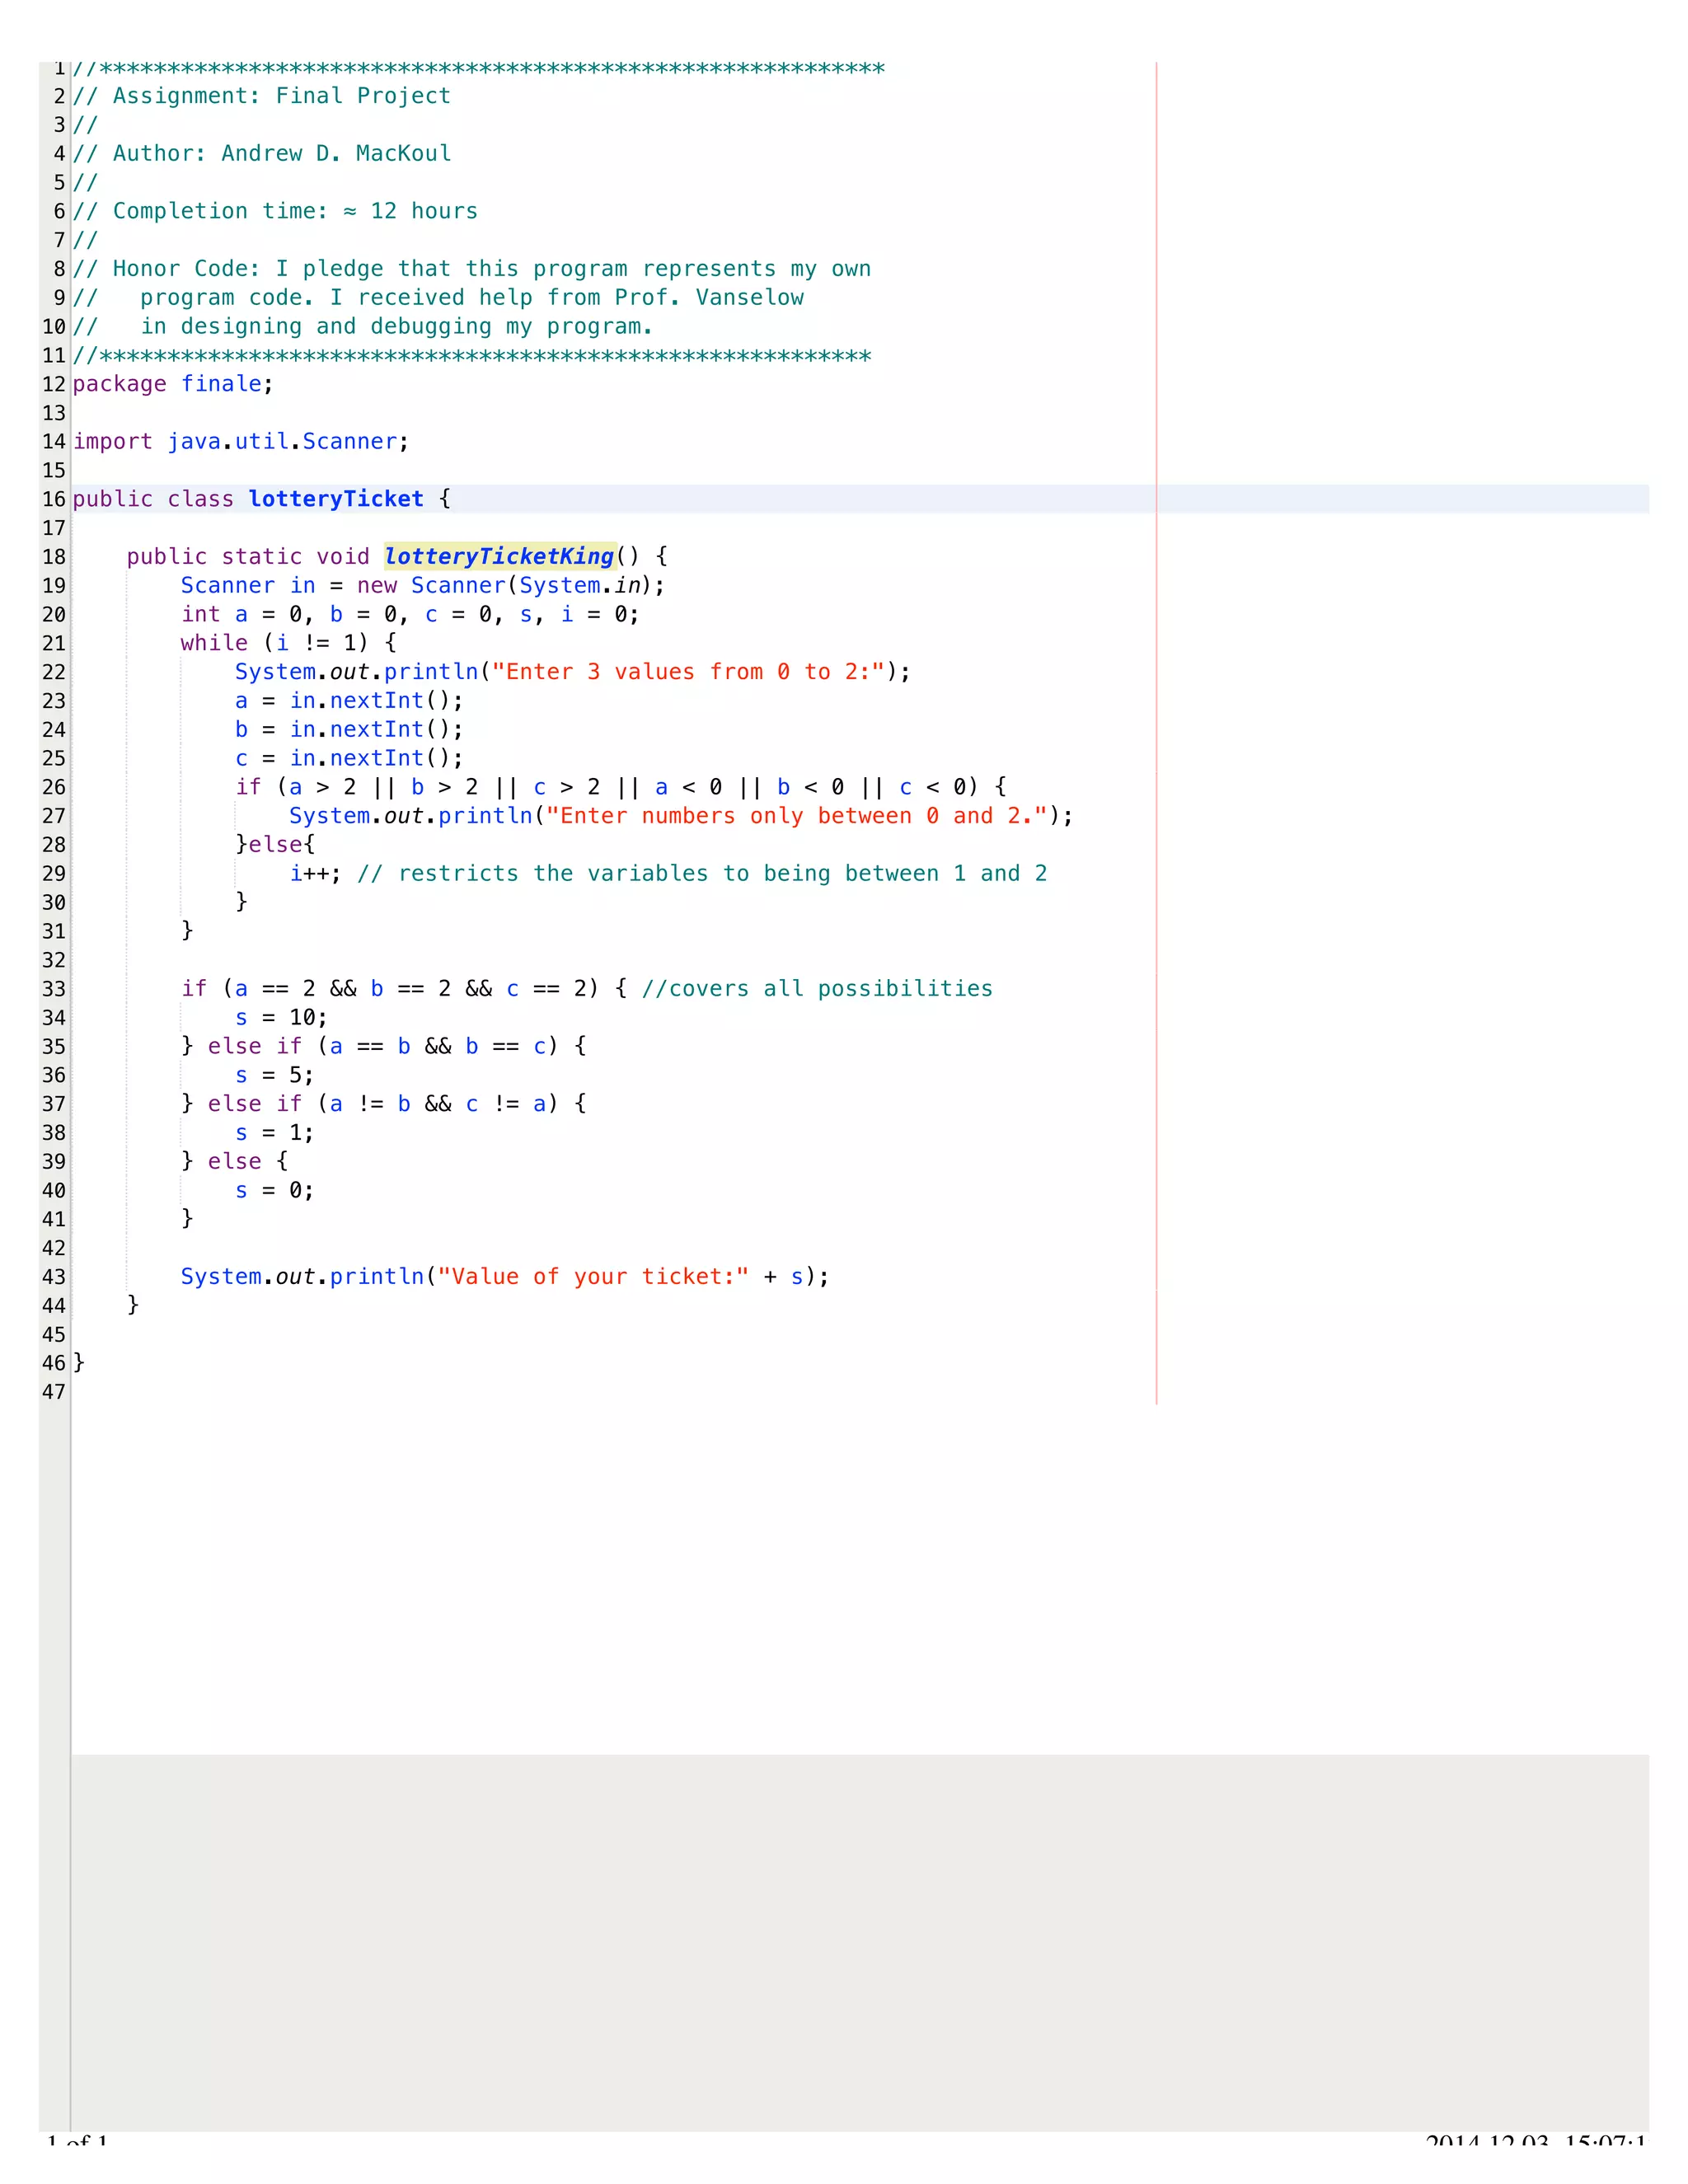Click line number 33 in the gutter
1688x2184 pixels.
coord(54,989)
